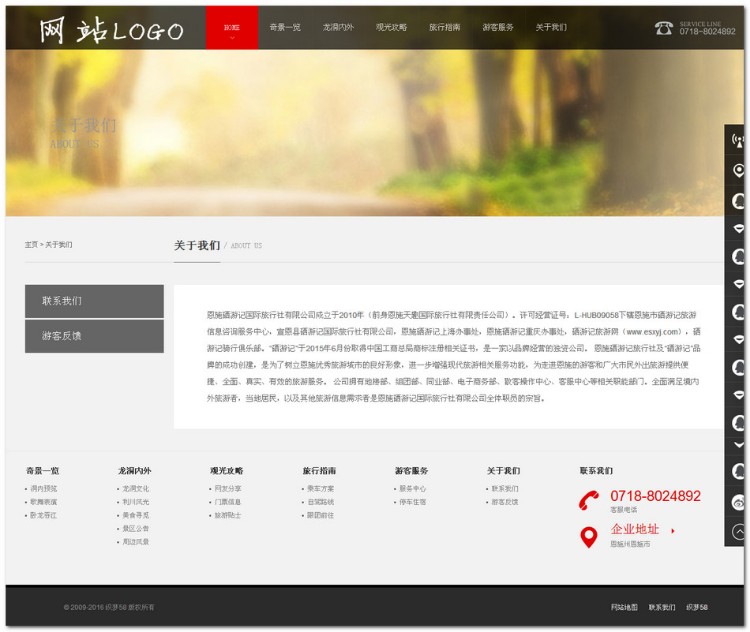The height and width of the screenshot is (632, 750).
Task: Open 旅行指南 in the top navigation
Action: click(444, 27)
